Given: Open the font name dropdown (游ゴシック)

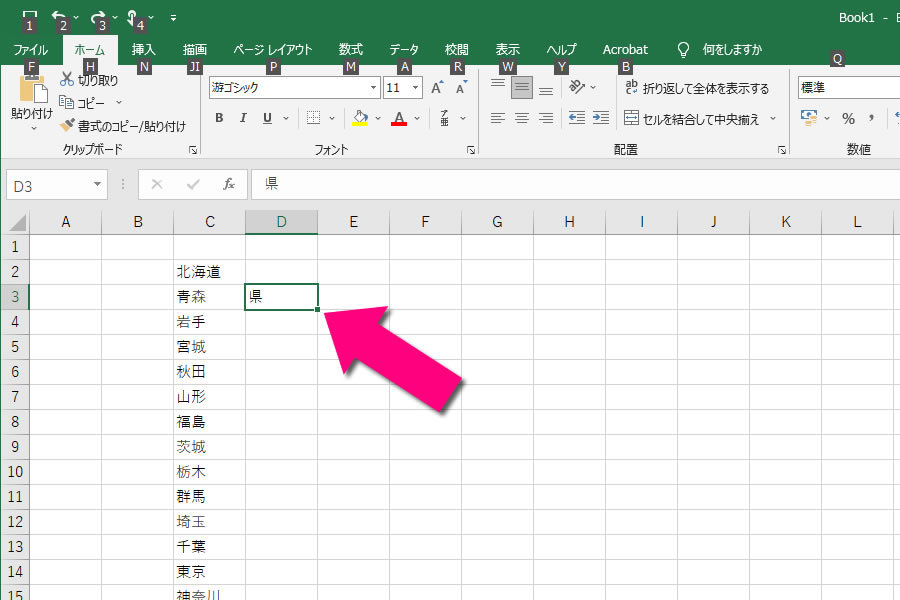Looking at the screenshot, I should point(373,88).
